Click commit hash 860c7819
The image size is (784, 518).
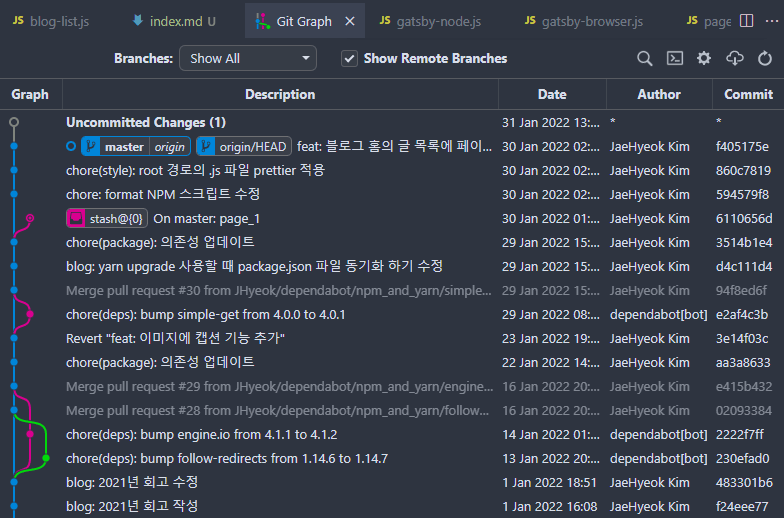[743, 170]
